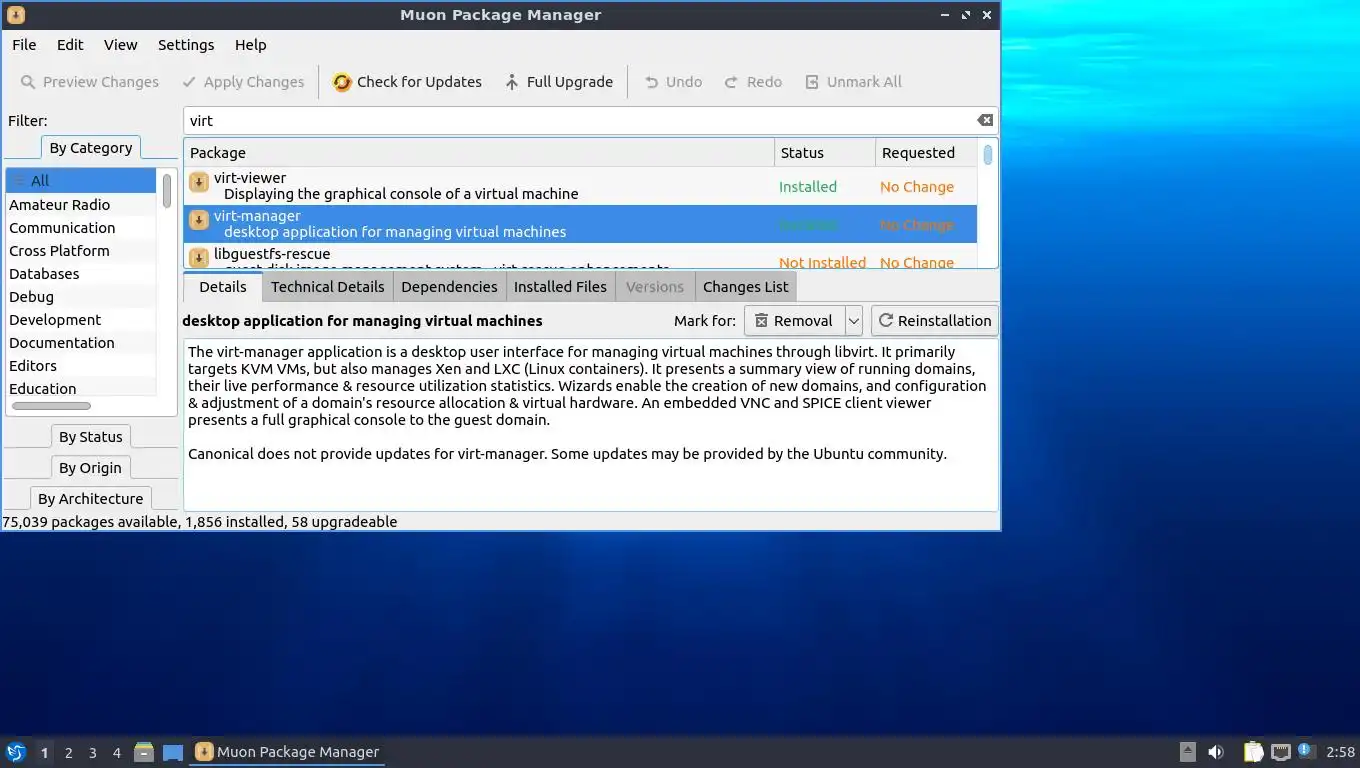Screen dimensions: 1360x768
Task: Select the Development category
Action: click(81, 320)
